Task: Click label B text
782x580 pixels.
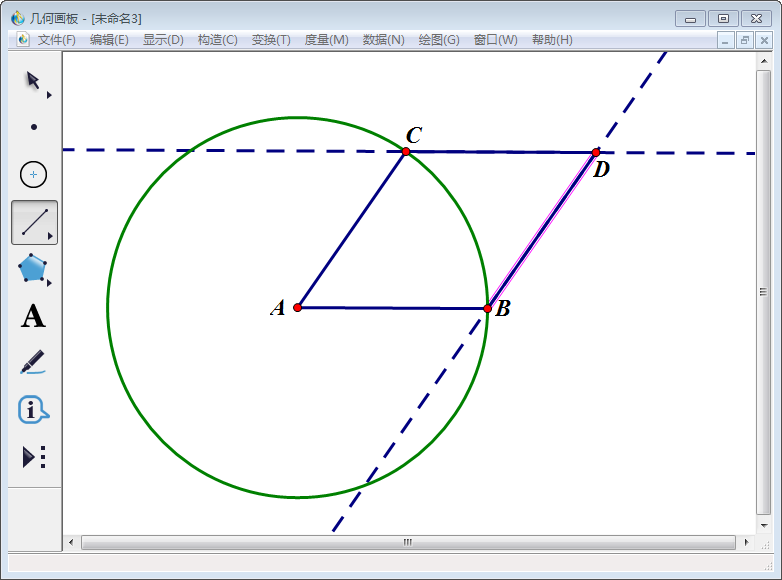Action: pos(503,308)
